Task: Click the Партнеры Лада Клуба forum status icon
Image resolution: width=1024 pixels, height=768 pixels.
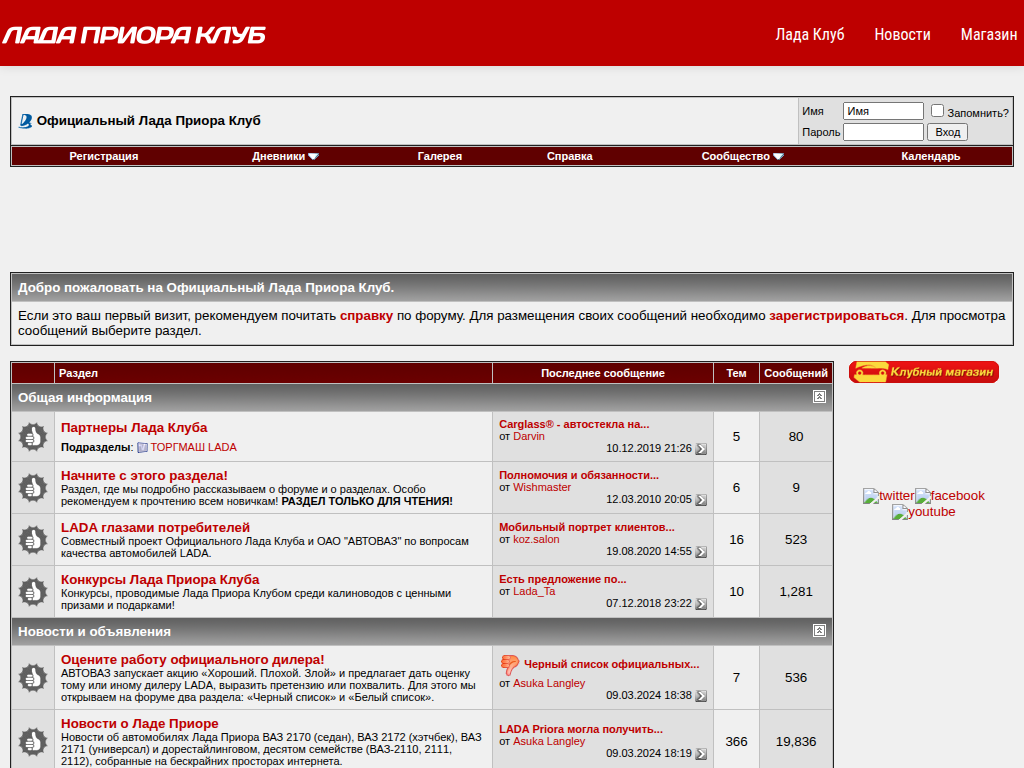Action: [33, 436]
